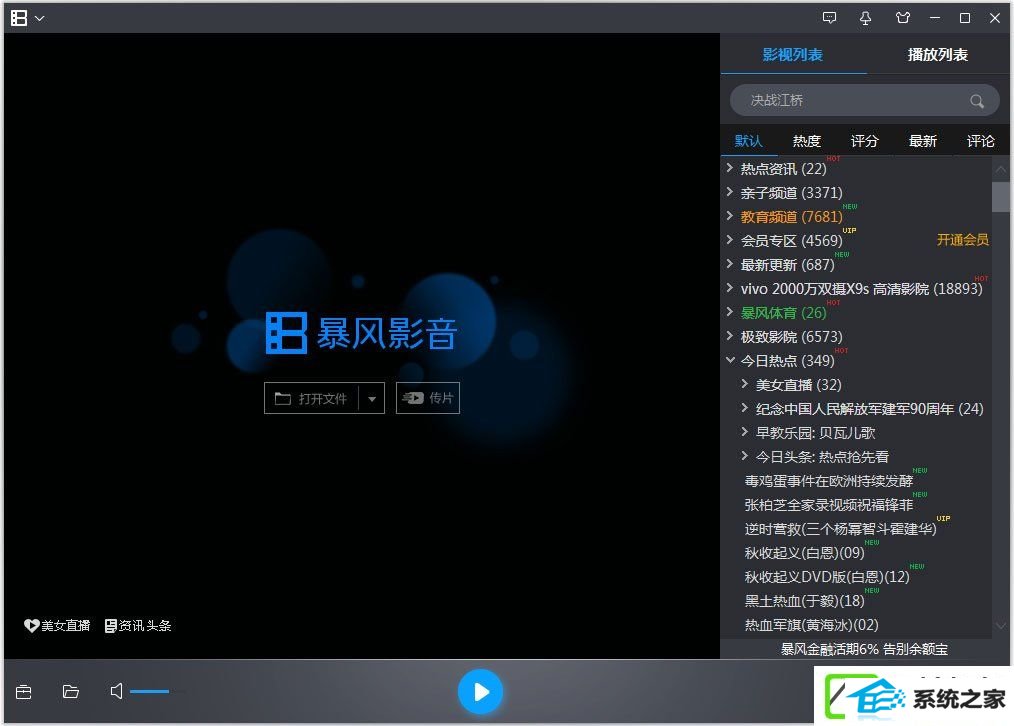The width and height of the screenshot is (1014, 726).
Task: Minimize the player window
Action: (934, 18)
